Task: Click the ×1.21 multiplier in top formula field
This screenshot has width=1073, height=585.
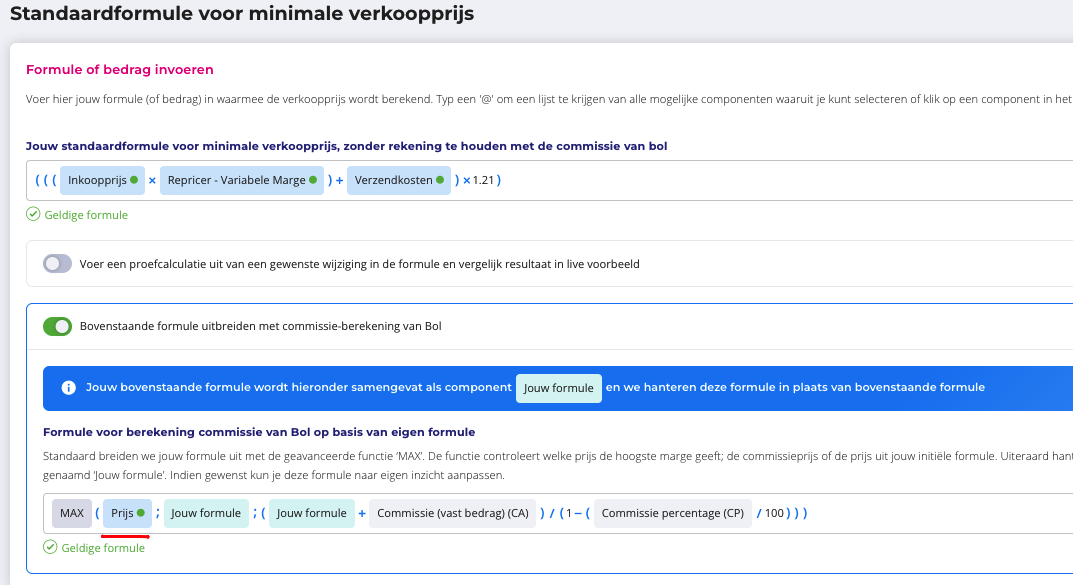Action: pyautogui.click(x=479, y=180)
